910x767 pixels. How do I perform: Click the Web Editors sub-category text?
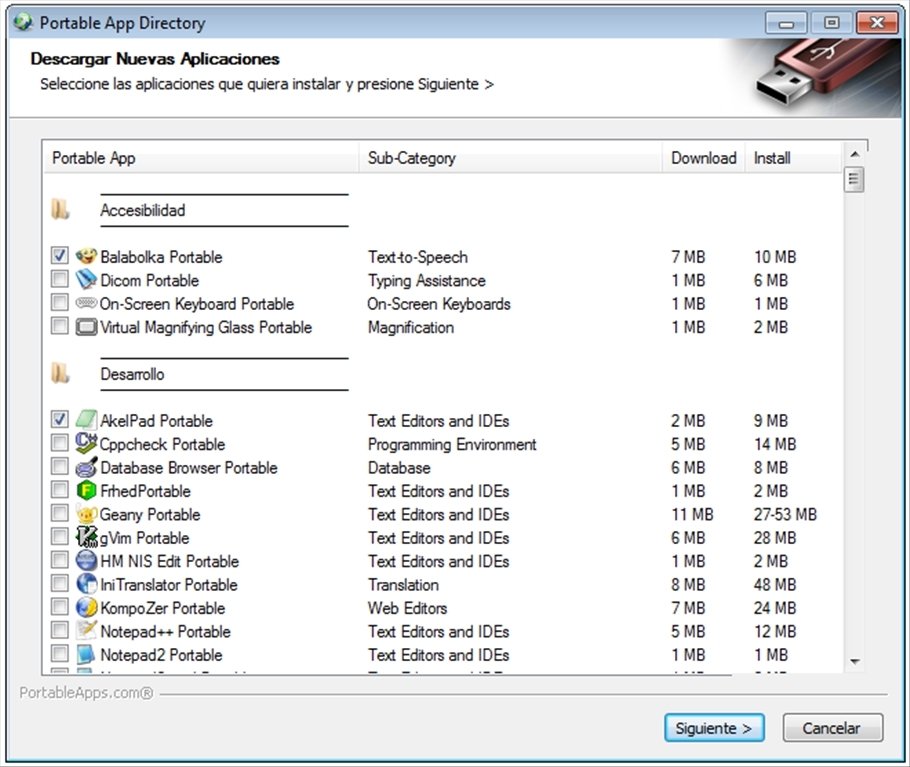point(407,608)
